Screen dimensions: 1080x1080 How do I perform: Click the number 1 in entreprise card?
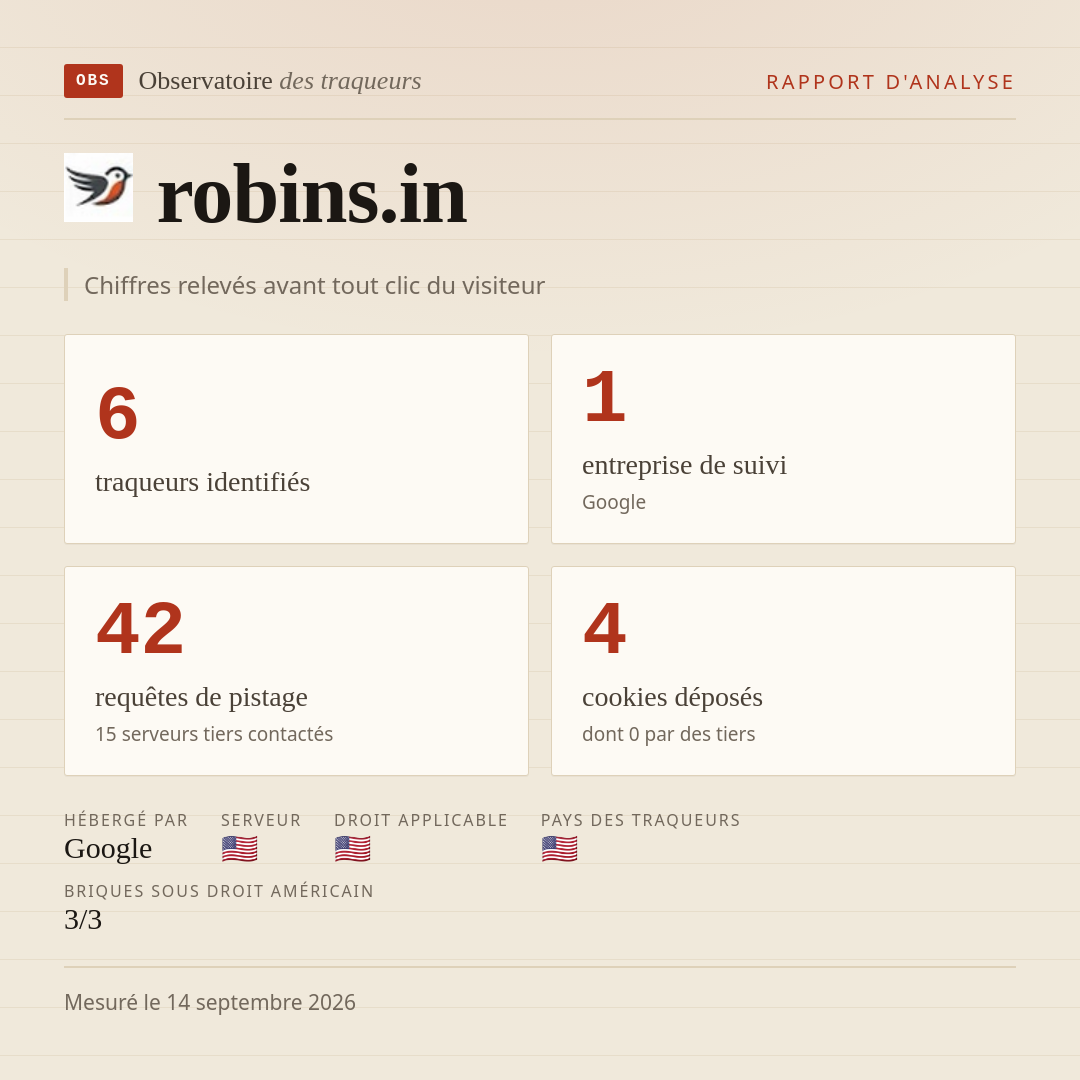(605, 396)
